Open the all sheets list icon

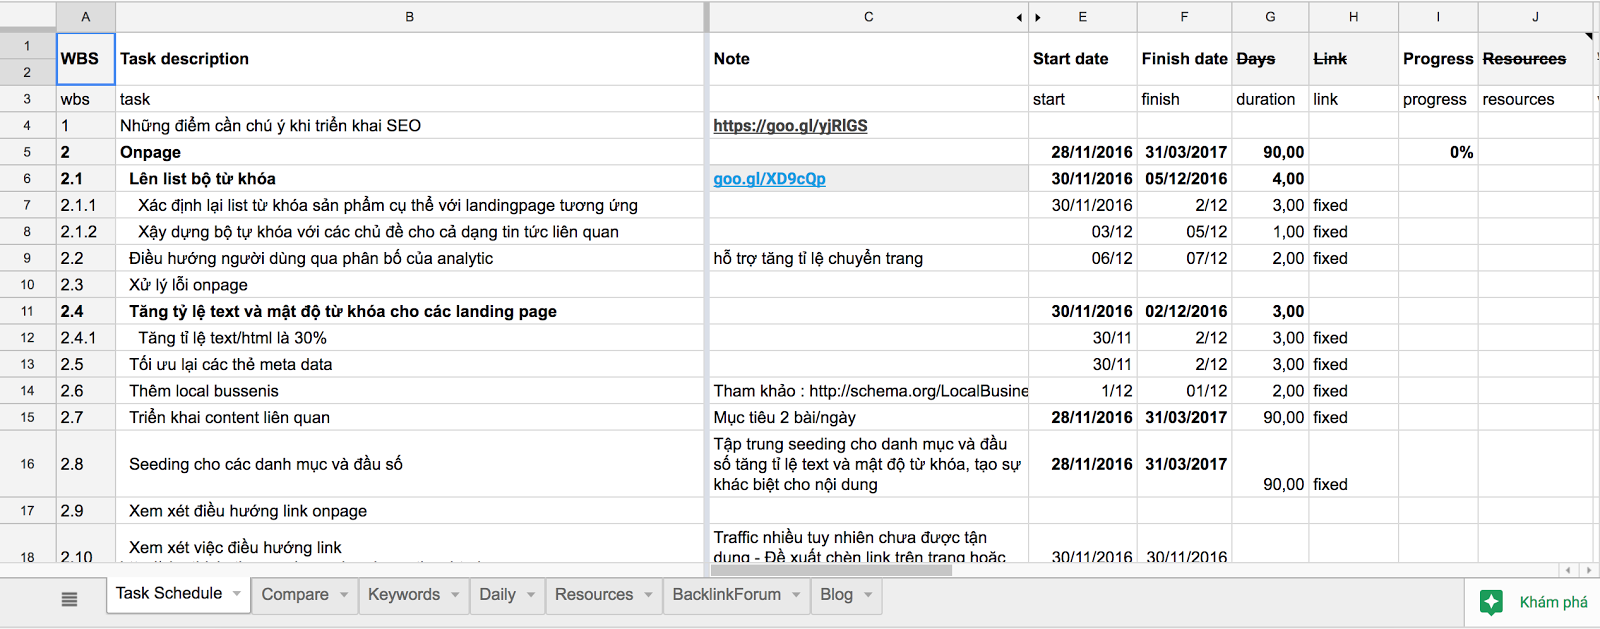(x=69, y=599)
